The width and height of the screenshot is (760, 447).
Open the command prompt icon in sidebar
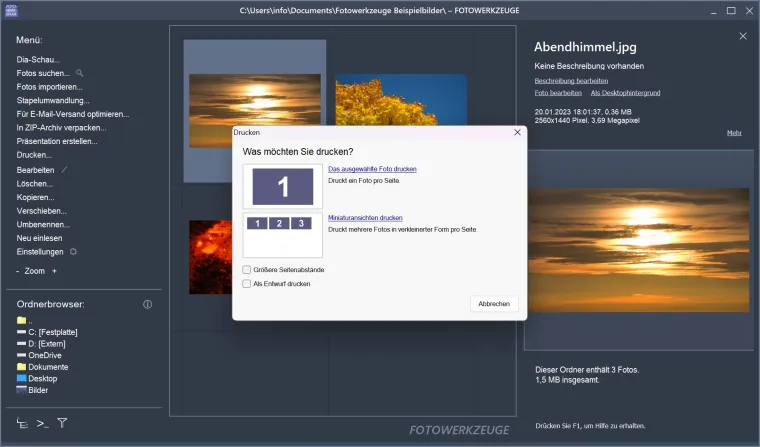point(42,423)
